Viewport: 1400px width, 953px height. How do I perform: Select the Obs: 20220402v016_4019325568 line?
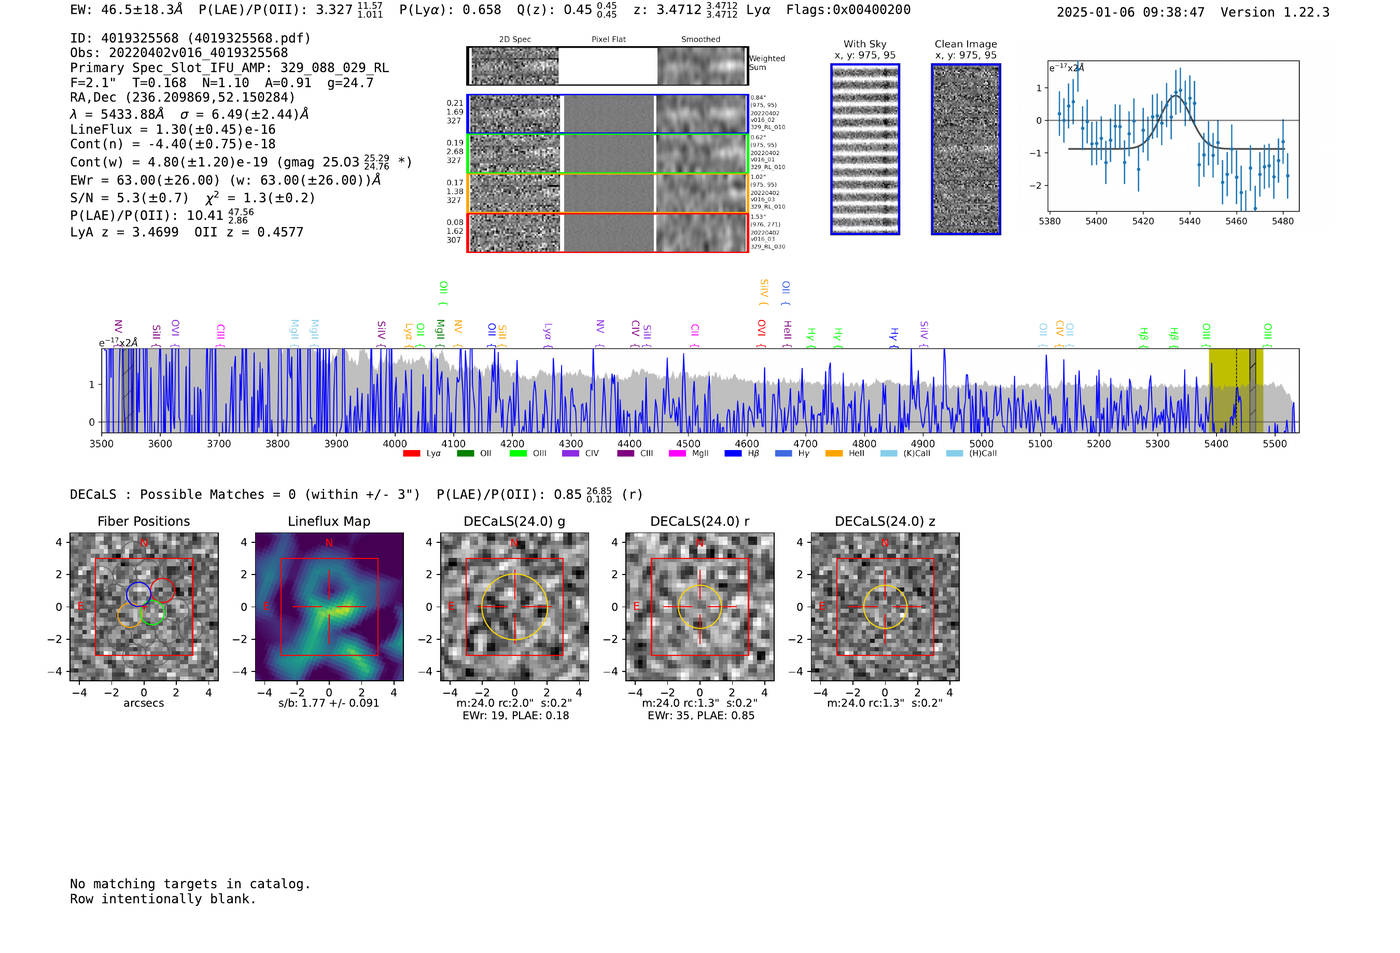click(179, 53)
